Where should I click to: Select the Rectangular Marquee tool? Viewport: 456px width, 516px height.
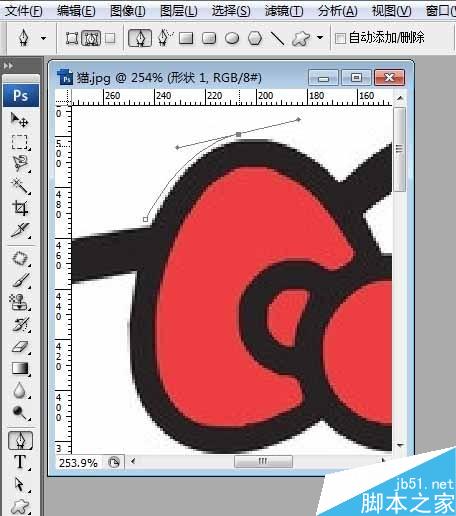click(20, 142)
